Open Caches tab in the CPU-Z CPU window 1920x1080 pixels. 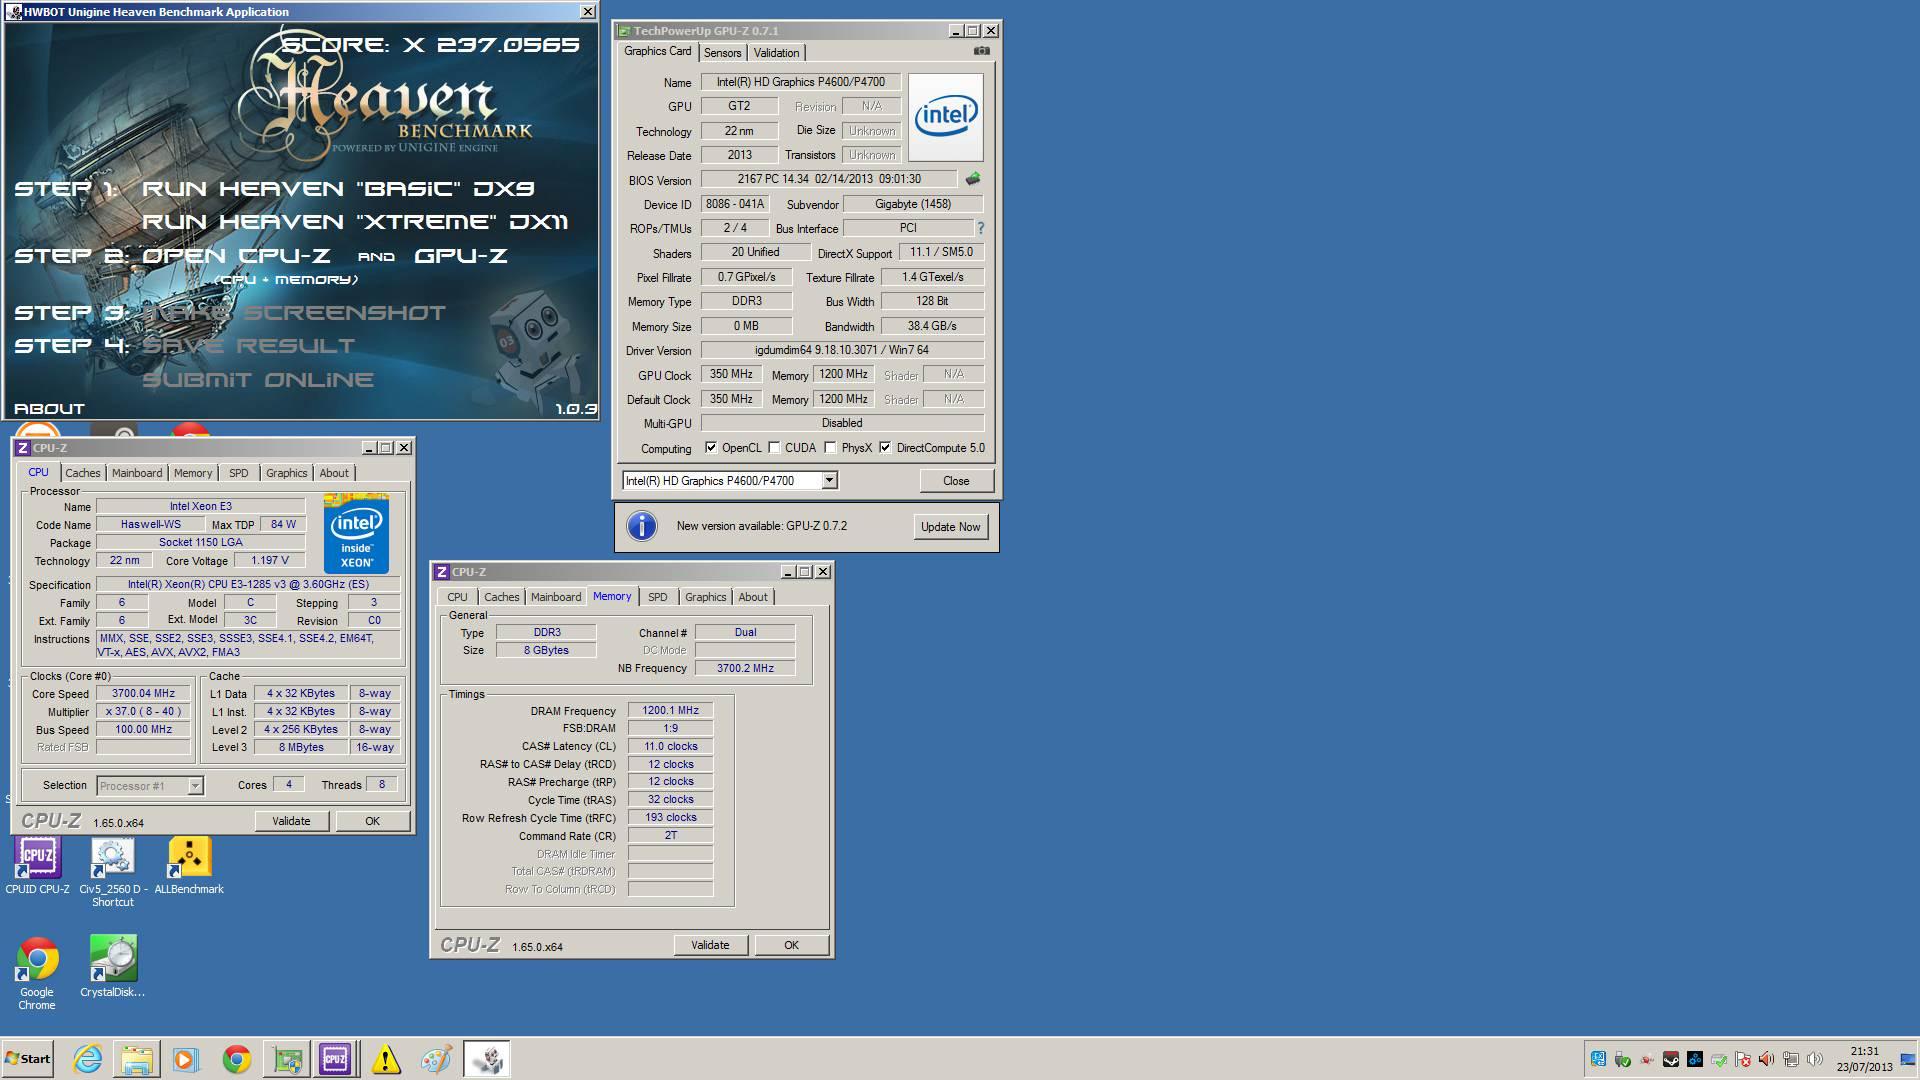(83, 473)
